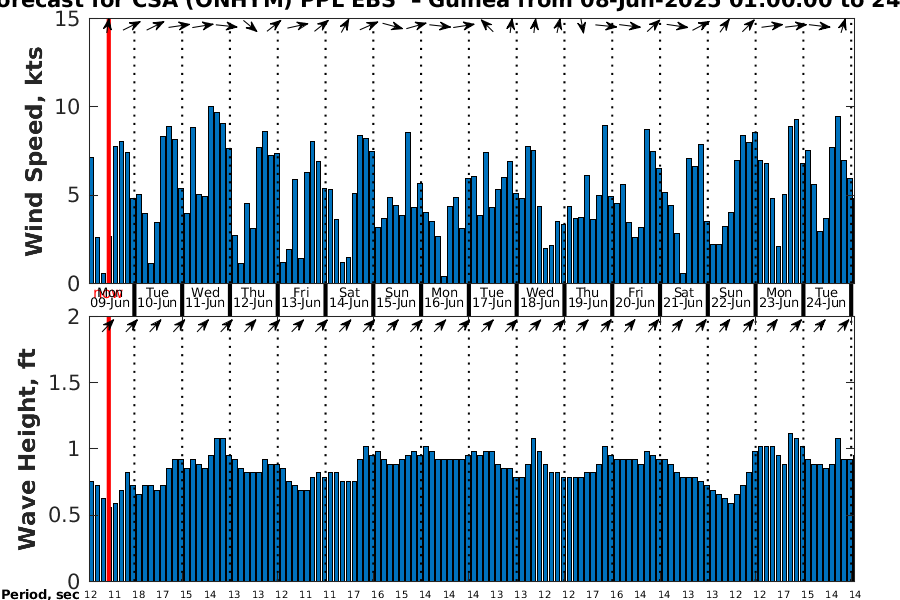This screenshot has width=900, height=600.
Task: Click the downward wind direction arrow on Thu 19-Jun
Action: (x=581, y=26)
